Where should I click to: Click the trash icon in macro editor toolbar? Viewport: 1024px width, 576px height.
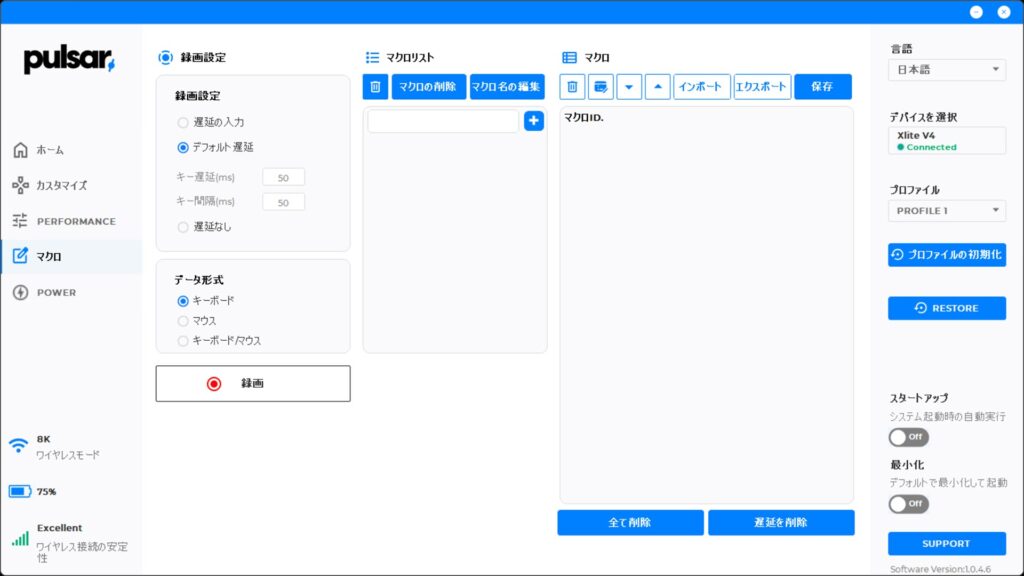click(572, 87)
